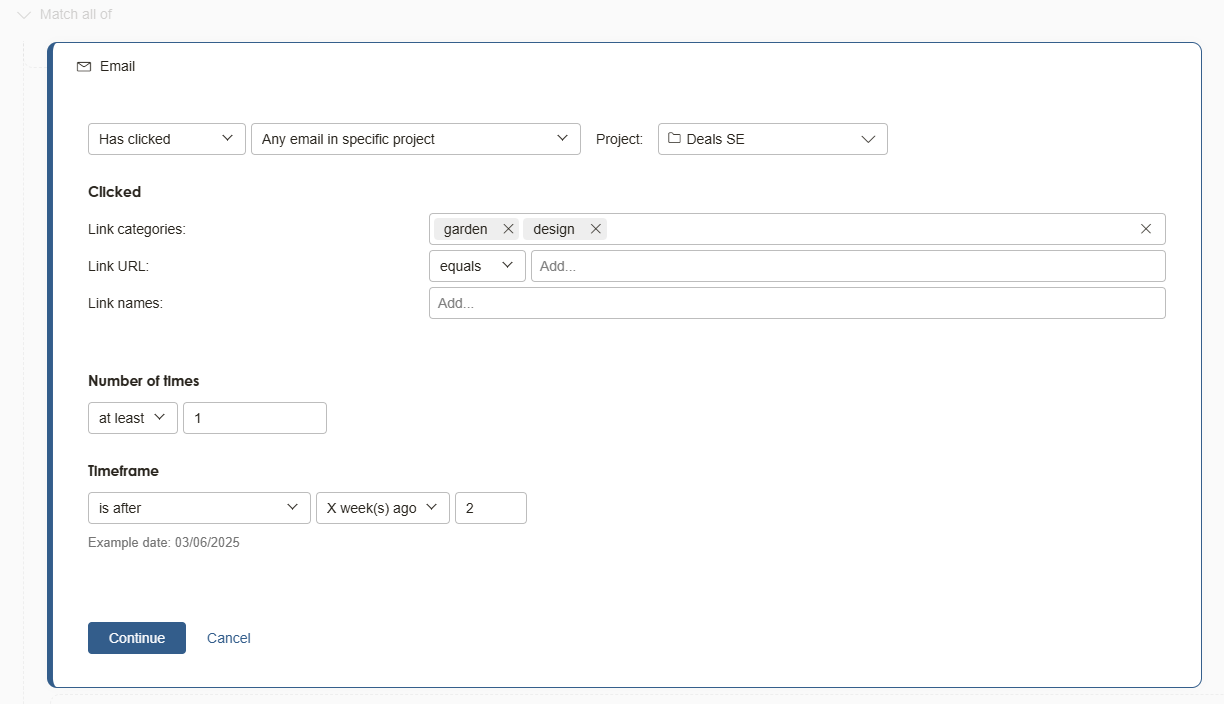Open the is after timeframe dropdown
Image resolution: width=1224 pixels, height=704 pixels.
click(x=199, y=508)
